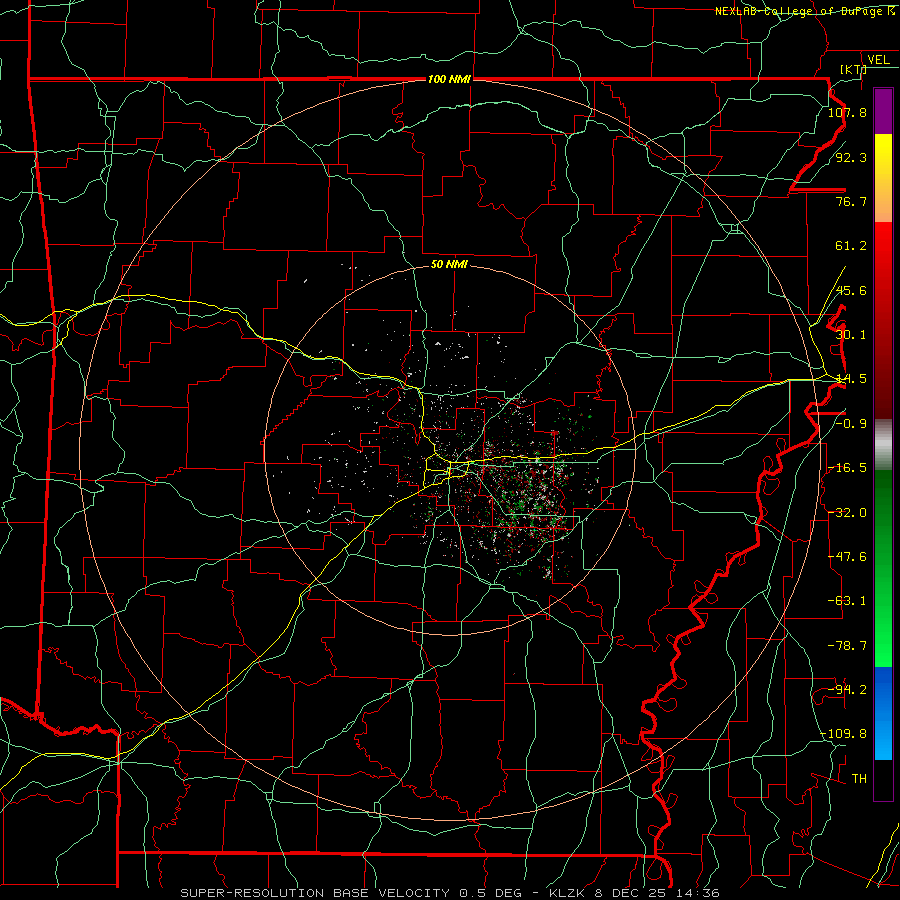900x900 pixels.
Task: Click the 45.6 velocity scale value
Action: point(851,290)
